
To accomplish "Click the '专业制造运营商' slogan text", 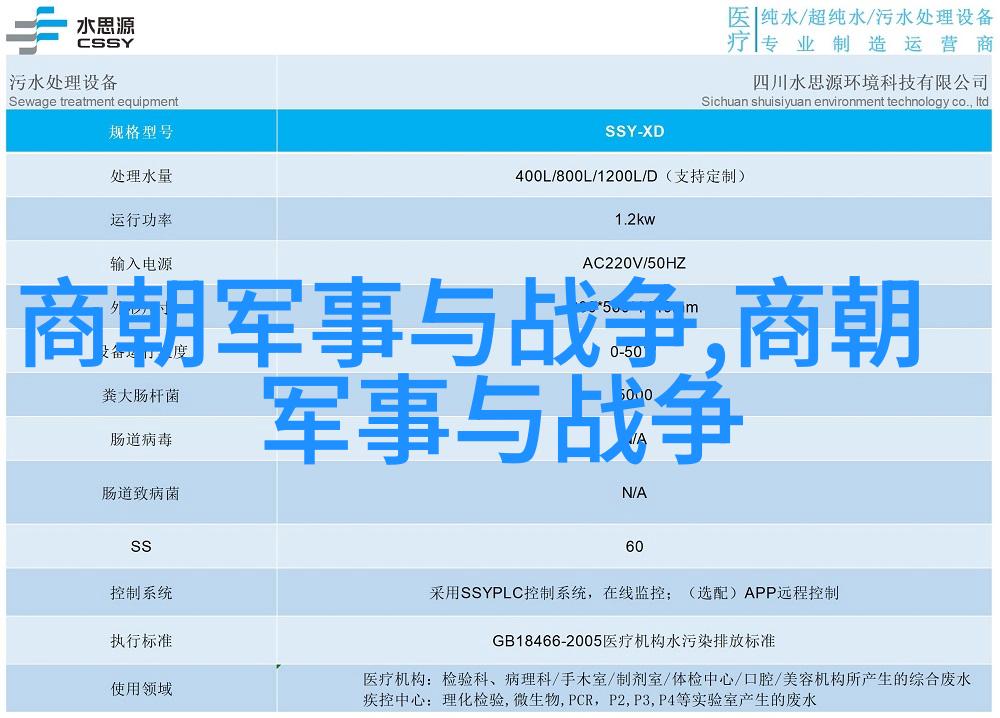I will [x=877, y=44].
